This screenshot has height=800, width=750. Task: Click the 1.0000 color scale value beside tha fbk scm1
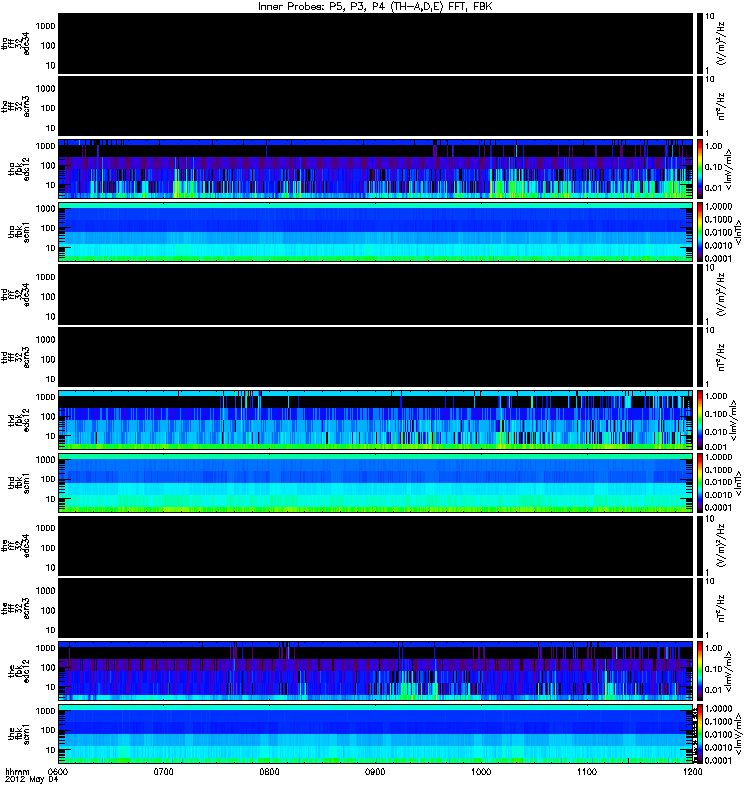coord(718,206)
